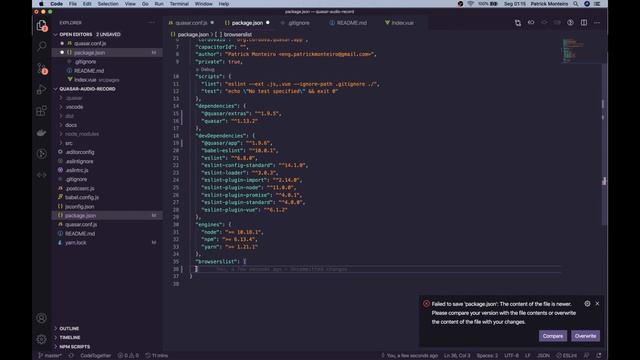Open editor more actions ellipsis
The height and width of the screenshot is (360, 640).
597,23
